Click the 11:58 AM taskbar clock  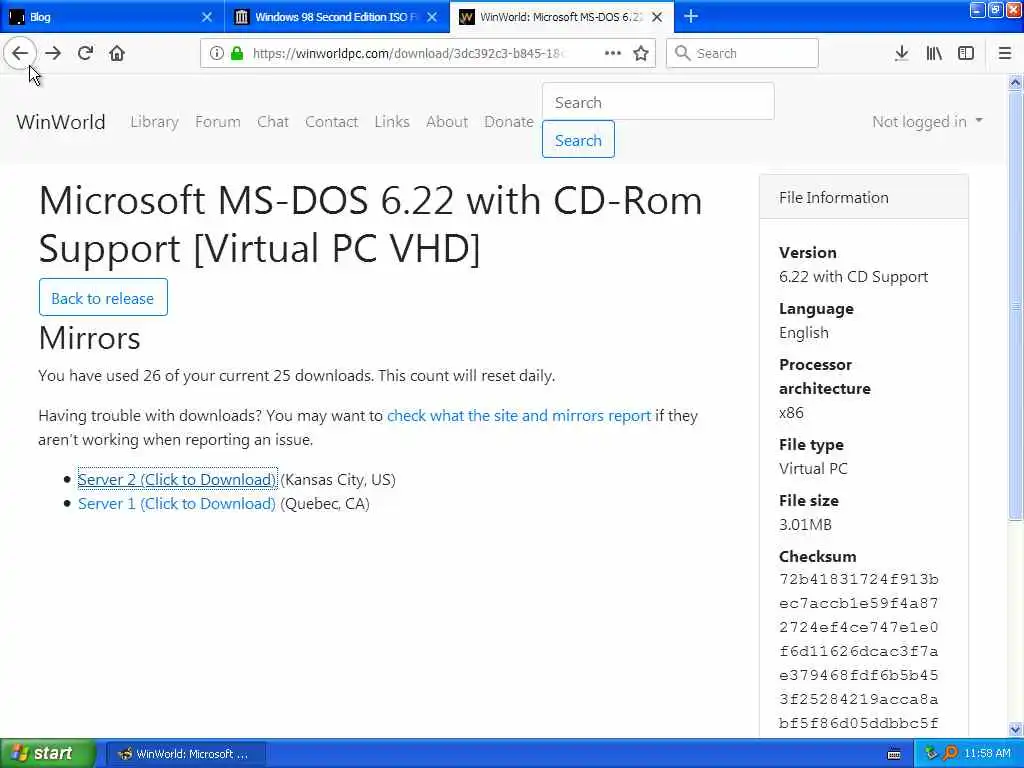(987, 754)
